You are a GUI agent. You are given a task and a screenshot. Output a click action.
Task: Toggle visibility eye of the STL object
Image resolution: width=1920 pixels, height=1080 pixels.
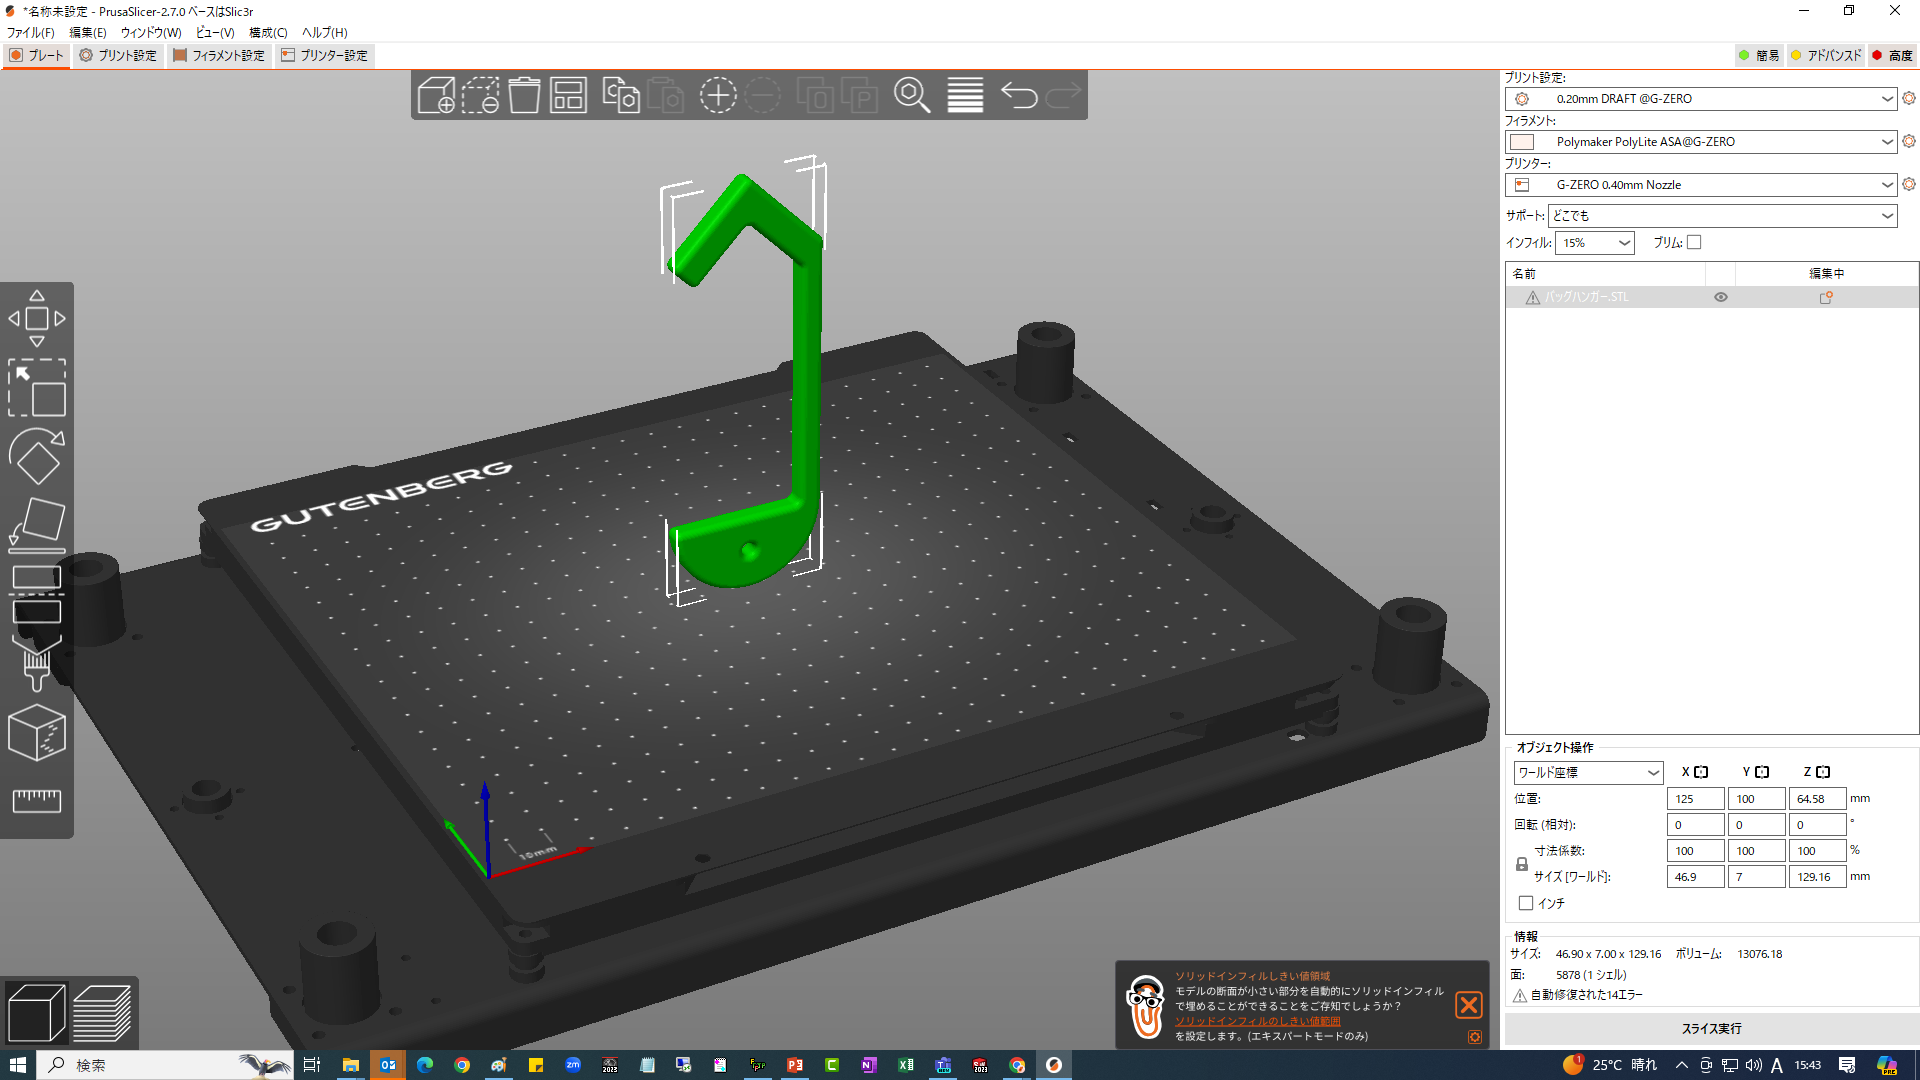1721,297
